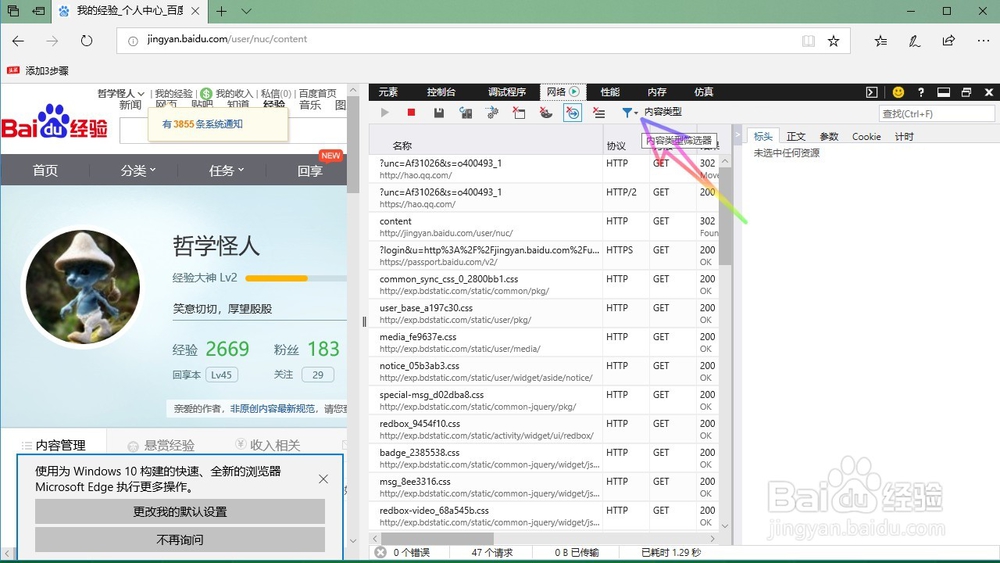Click the Baidu Jingyan logo
Screen dimensions: 1000x563
(54, 122)
